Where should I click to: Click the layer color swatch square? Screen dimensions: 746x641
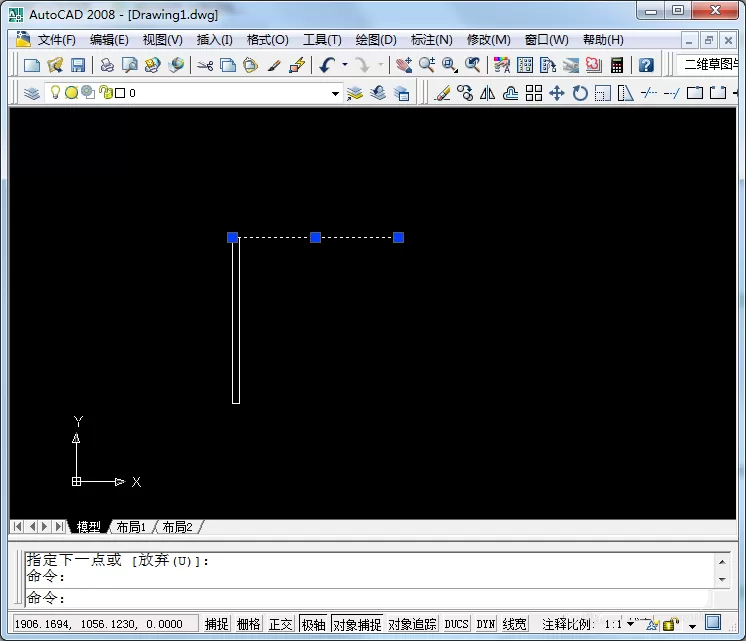coord(120,93)
